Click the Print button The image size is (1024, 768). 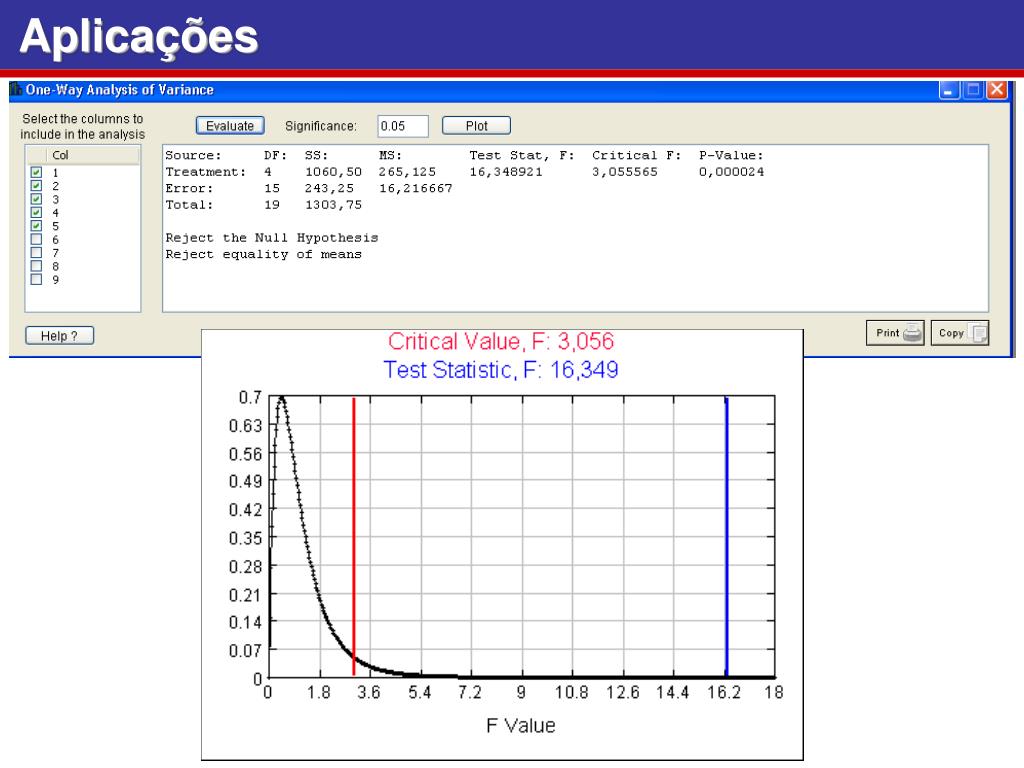click(x=895, y=333)
